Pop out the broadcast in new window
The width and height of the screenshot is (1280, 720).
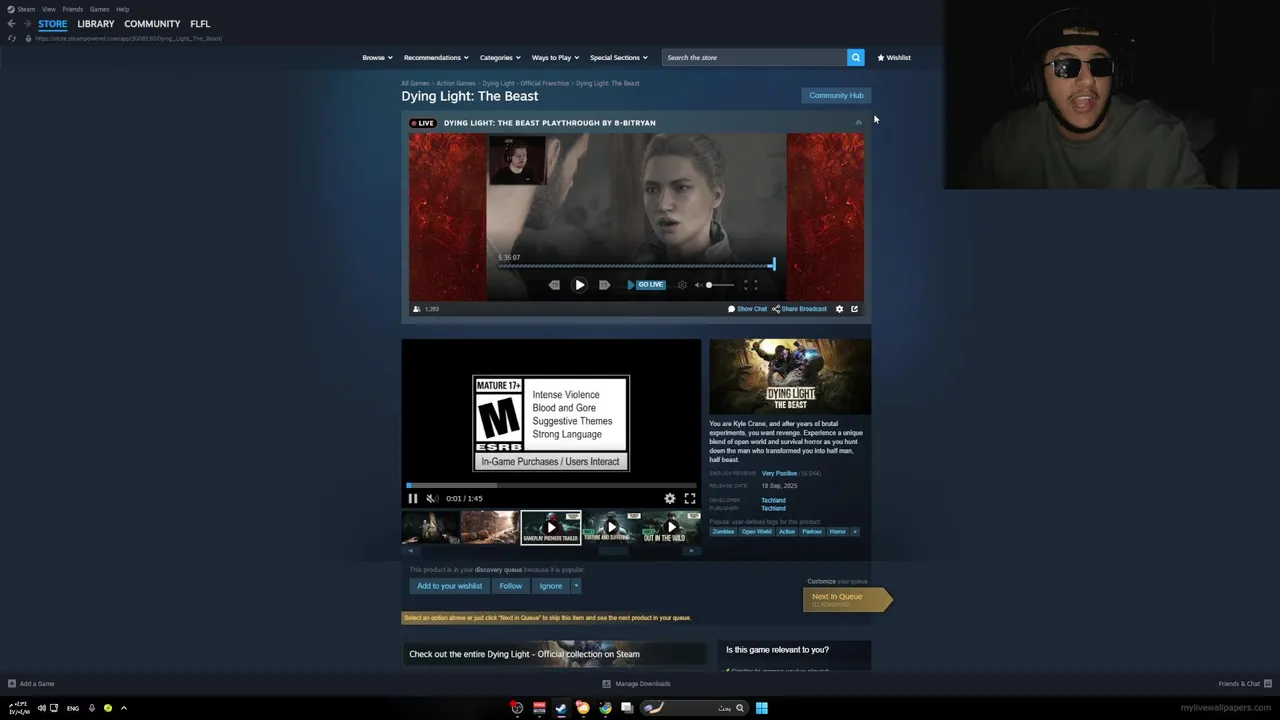[854, 309]
